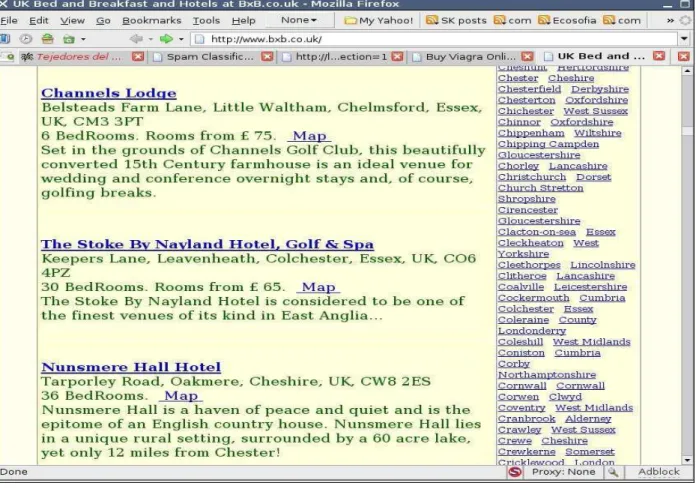The image size is (696, 492).
Task: Click the Proxy: None status panel
Action: (563, 472)
